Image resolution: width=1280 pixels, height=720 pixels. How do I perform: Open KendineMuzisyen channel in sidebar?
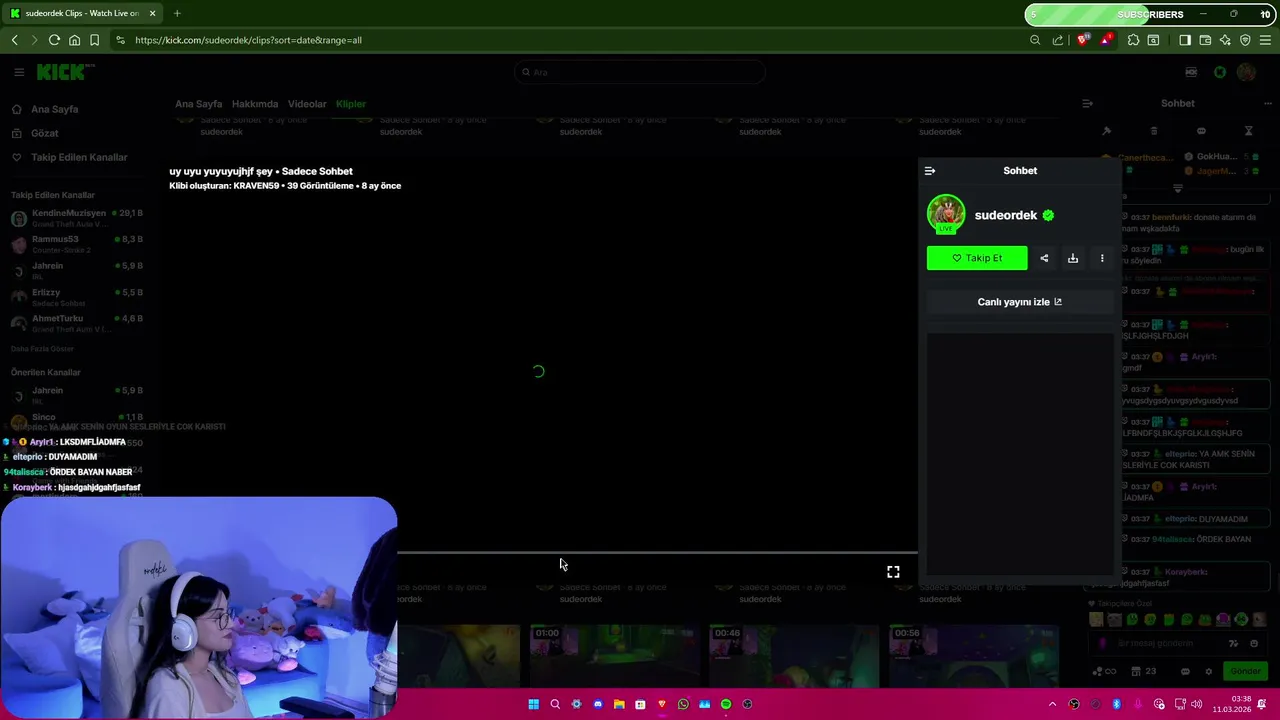click(x=77, y=217)
